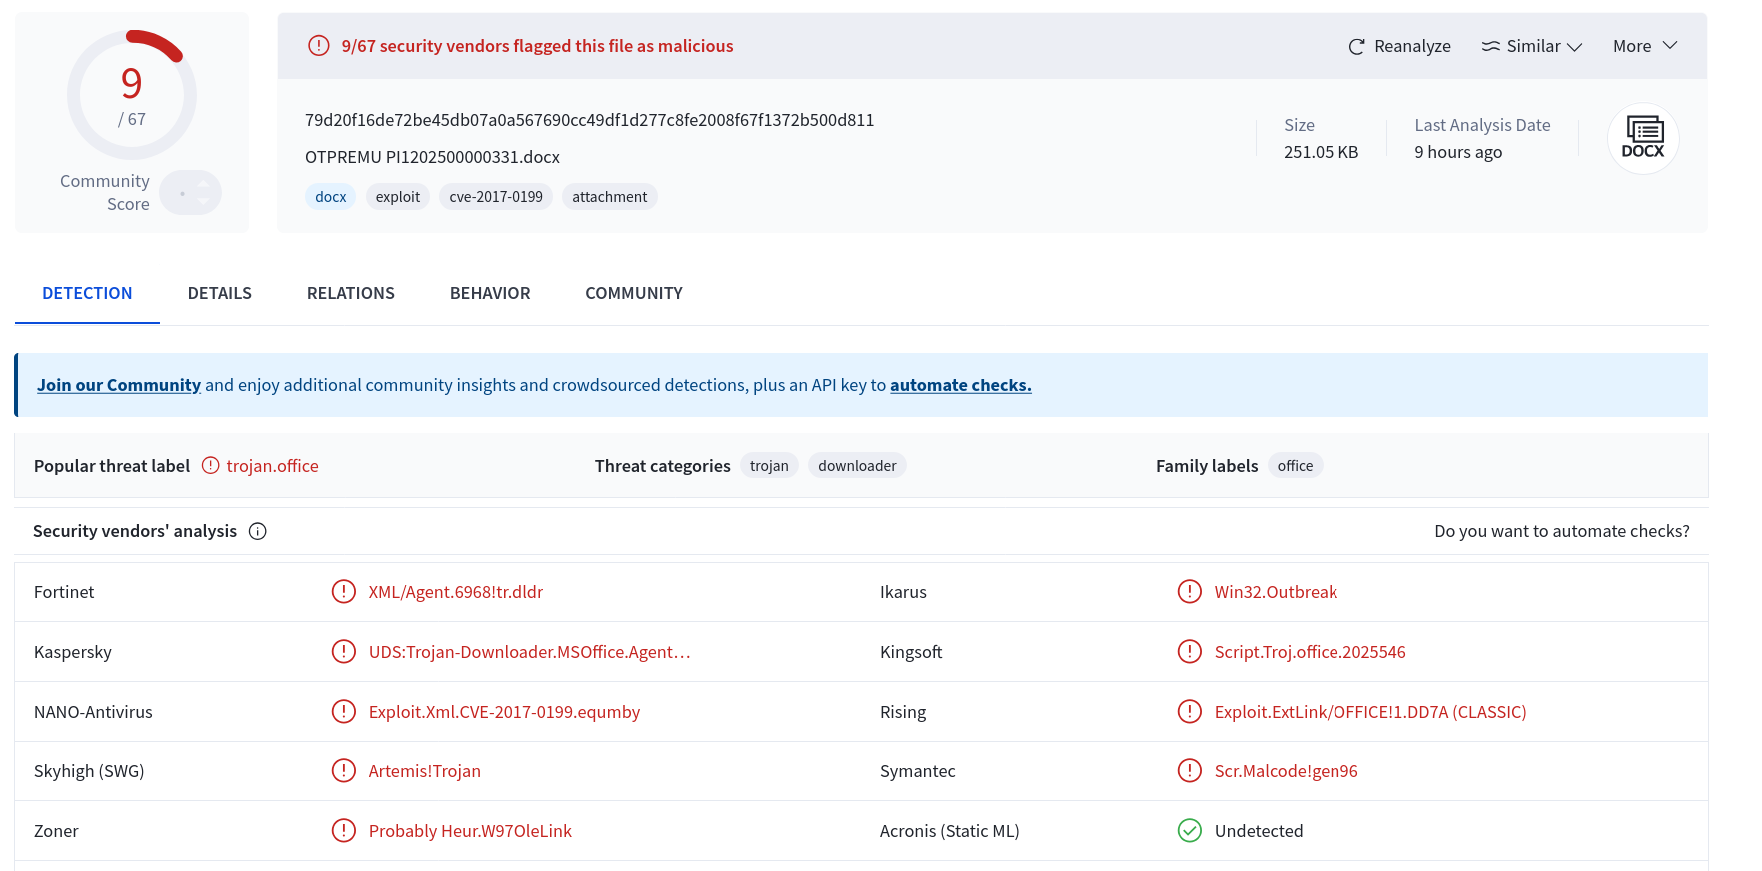The image size is (1762, 871).
Task: Click the info icon beside Security vendors' analysis
Action: click(258, 531)
